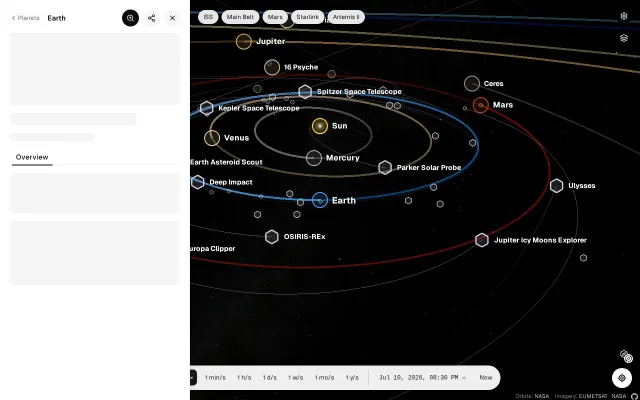Select Deep Impact hexagon marker
Image resolution: width=640 pixels, height=400 pixels.
(198, 182)
